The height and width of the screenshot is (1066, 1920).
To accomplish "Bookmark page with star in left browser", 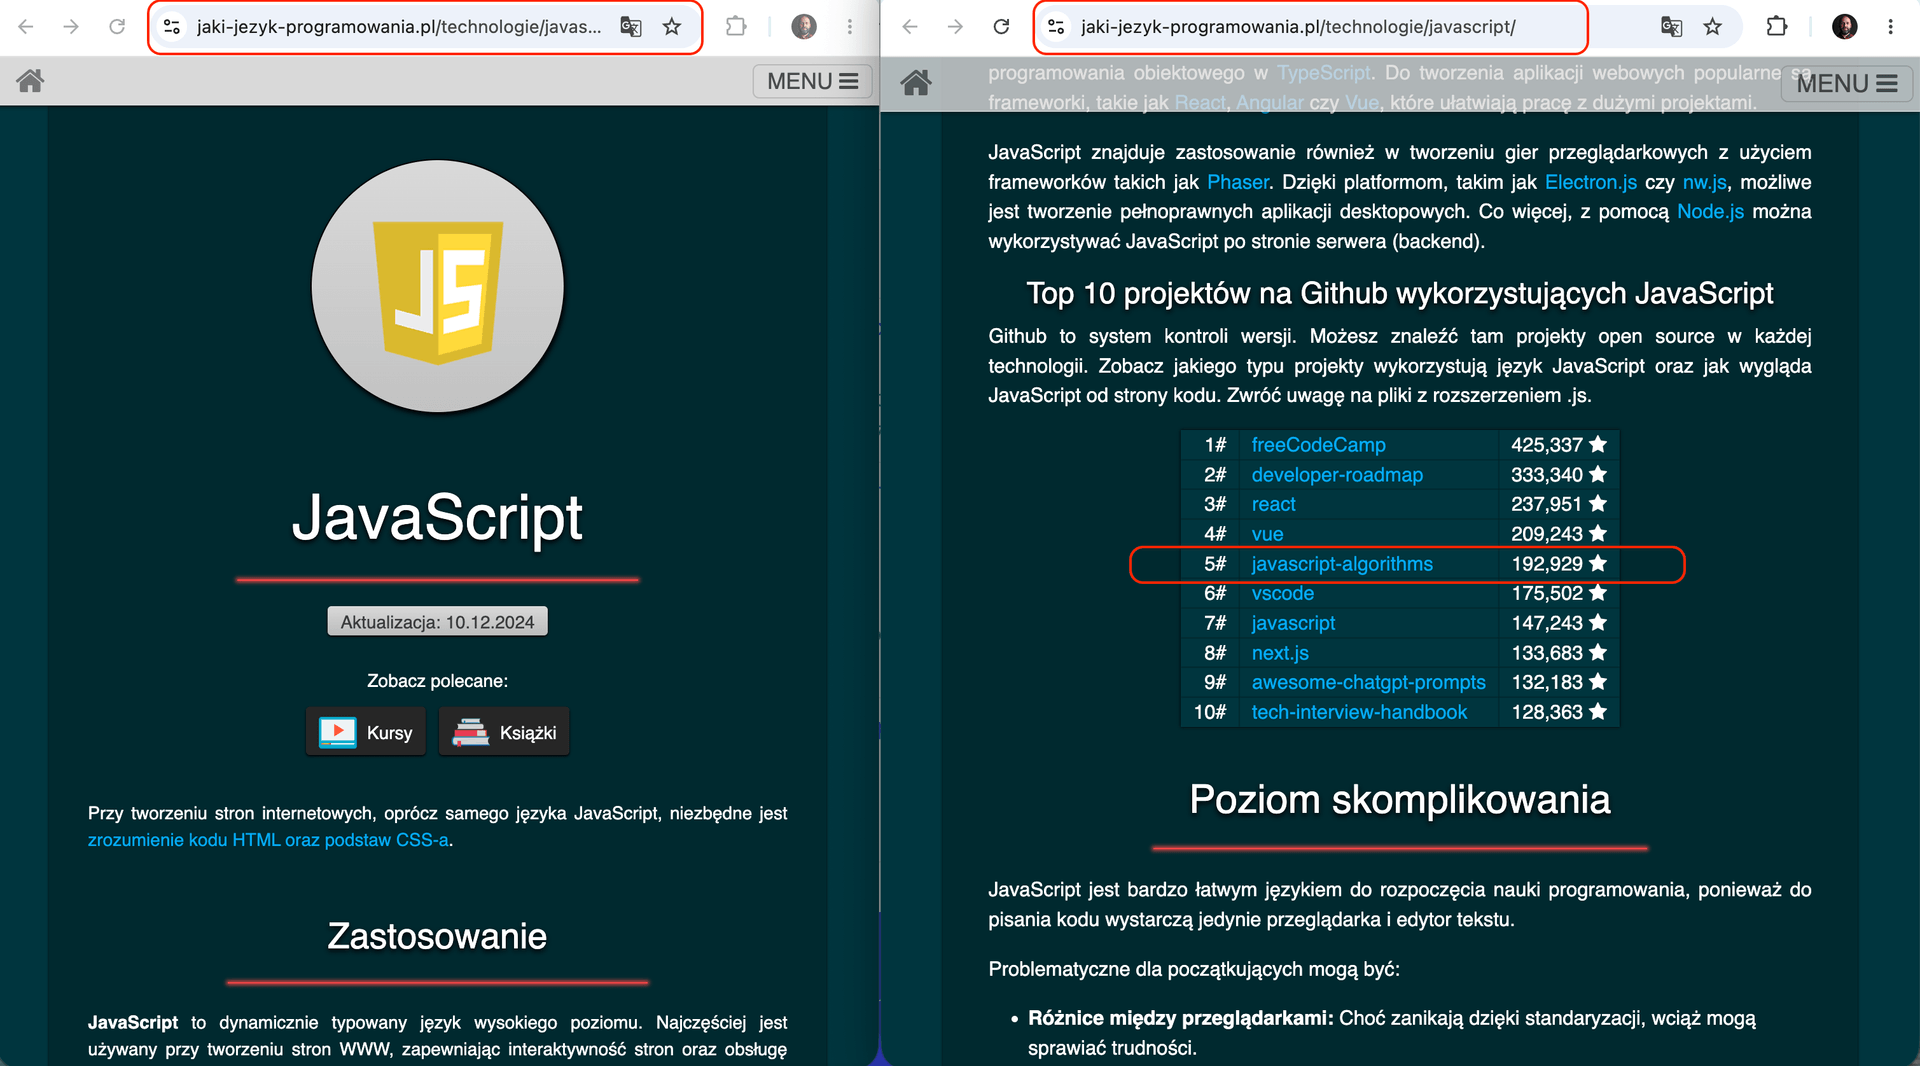I will pyautogui.click(x=672, y=27).
